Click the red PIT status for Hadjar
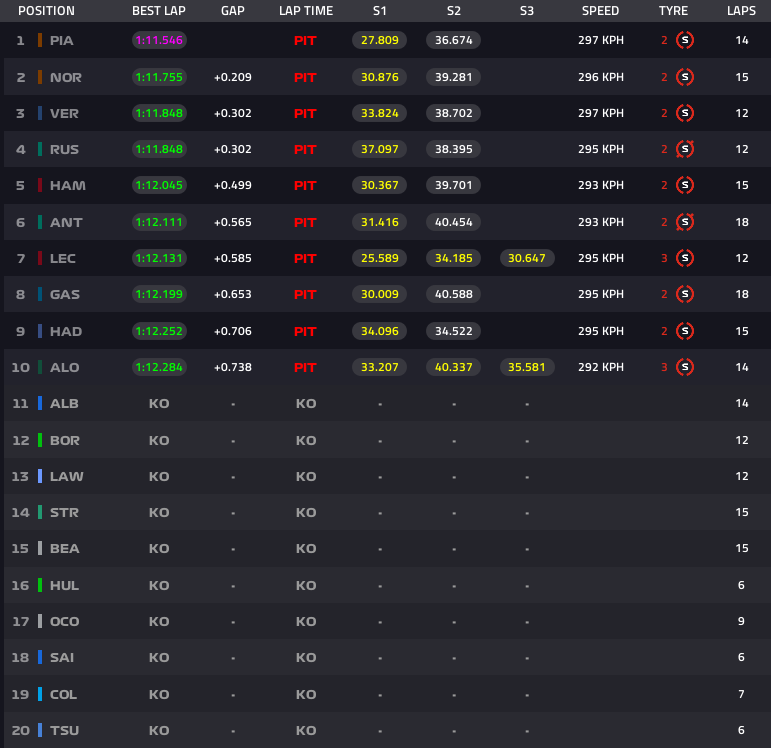This screenshot has width=771, height=748. 305,331
